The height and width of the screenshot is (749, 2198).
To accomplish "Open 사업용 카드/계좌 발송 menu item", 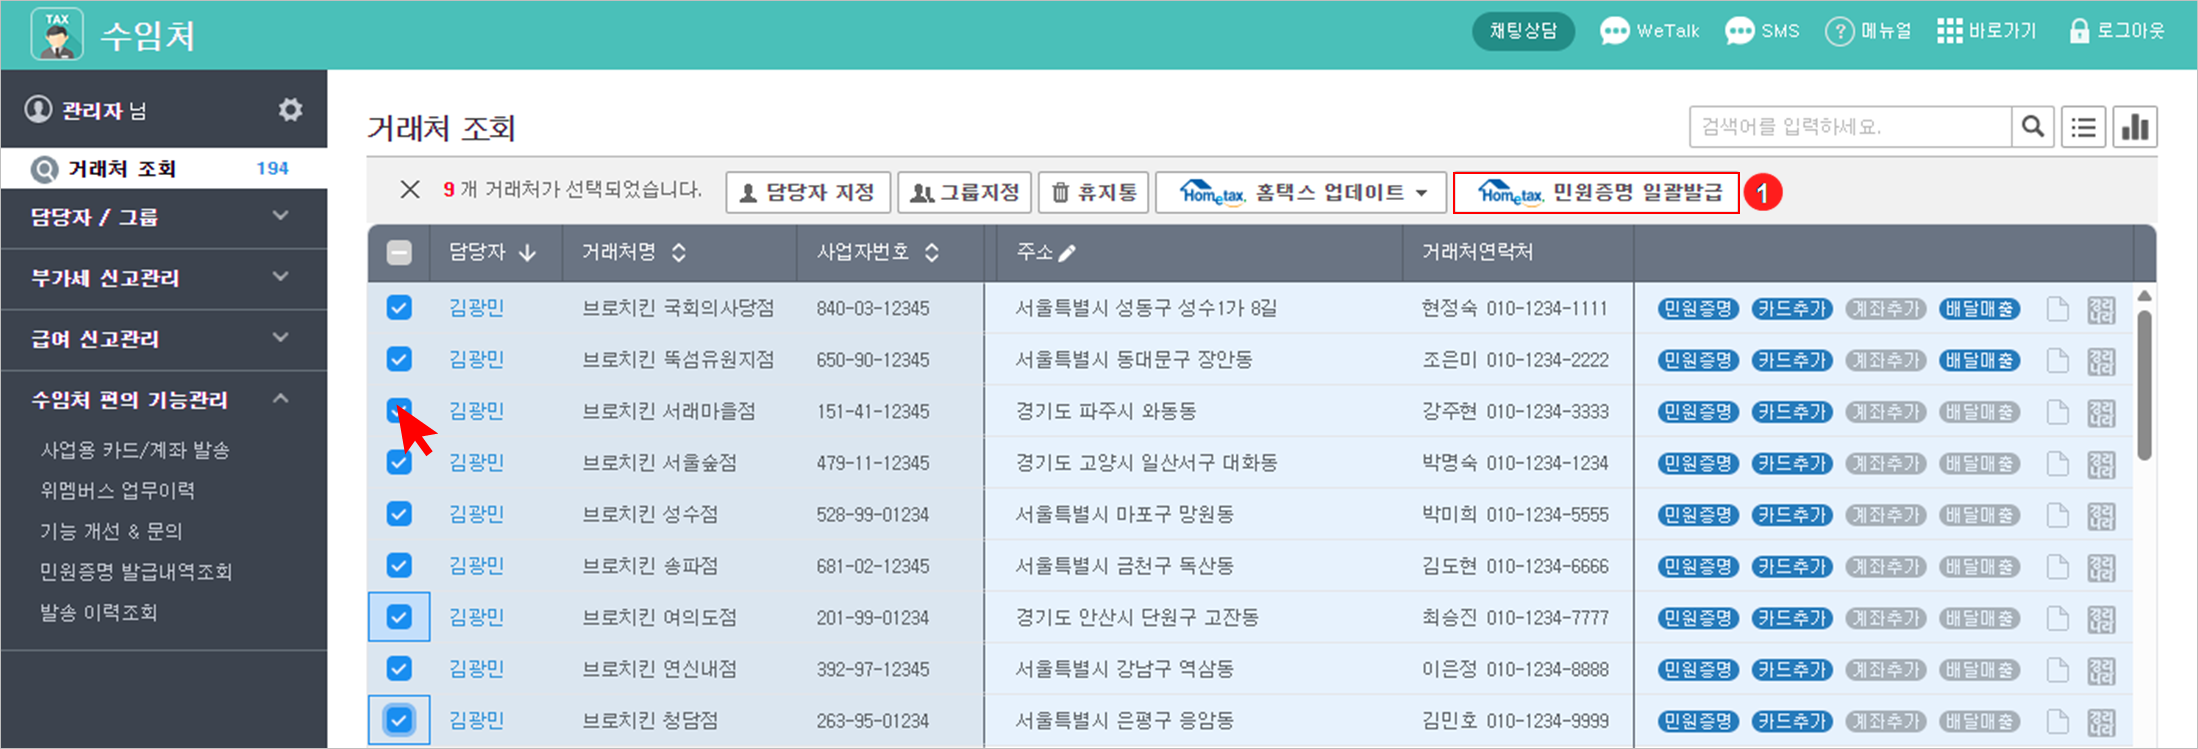I will (135, 450).
